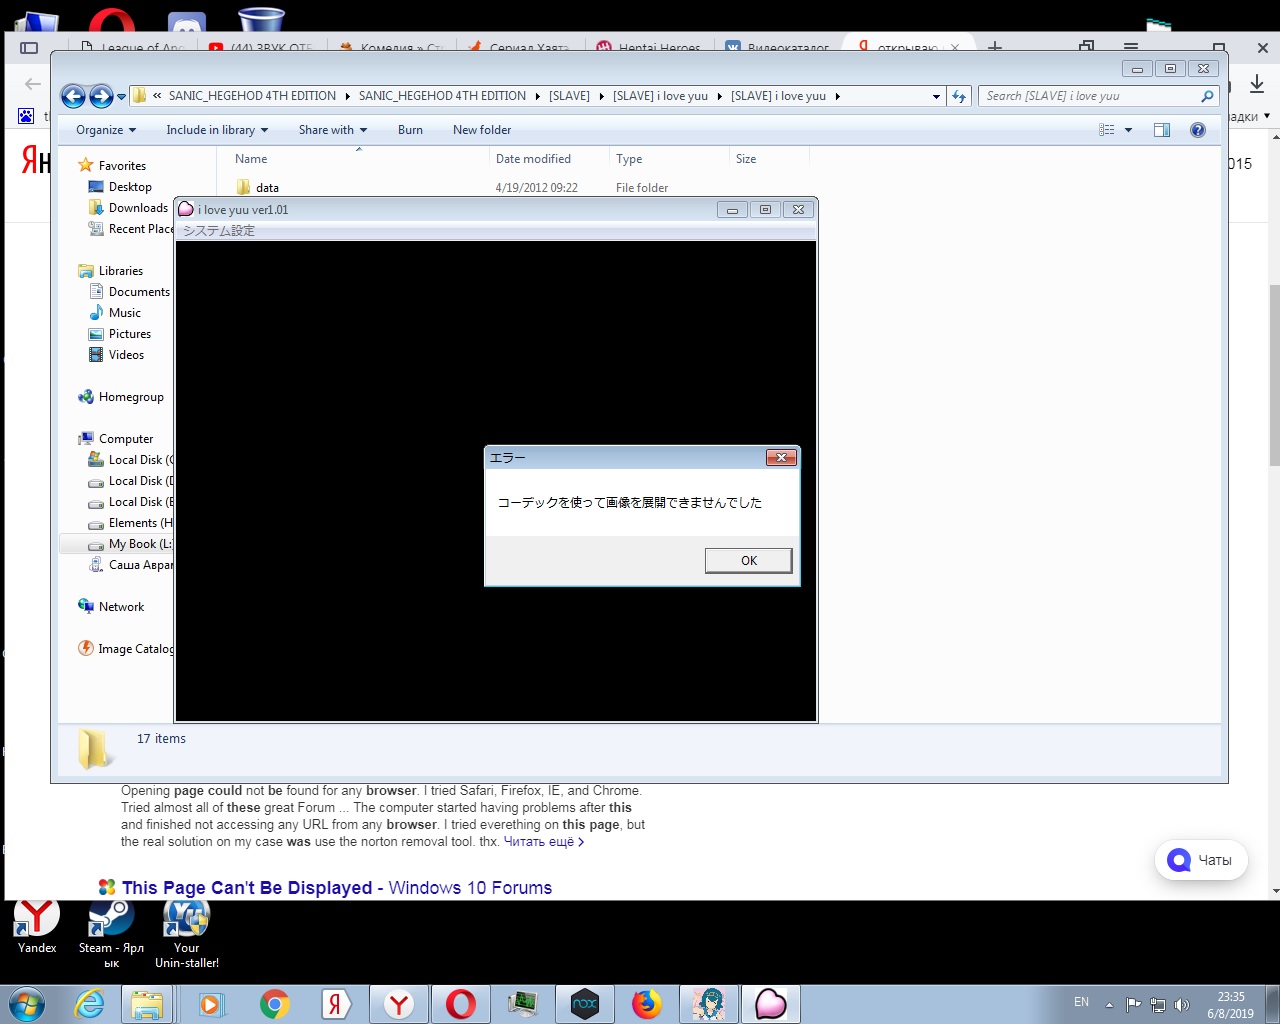
Task: Click OK in the error dialog
Action: coord(748,560)
